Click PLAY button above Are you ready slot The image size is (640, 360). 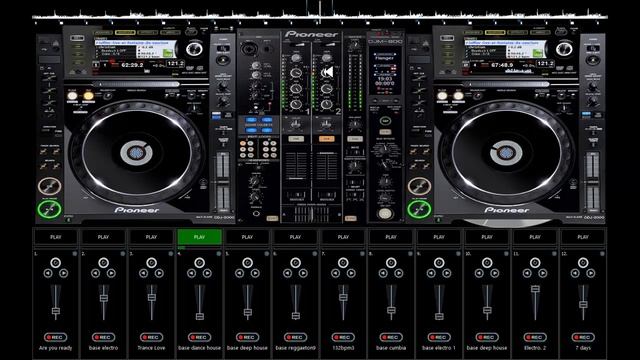[x=56, y=237]
